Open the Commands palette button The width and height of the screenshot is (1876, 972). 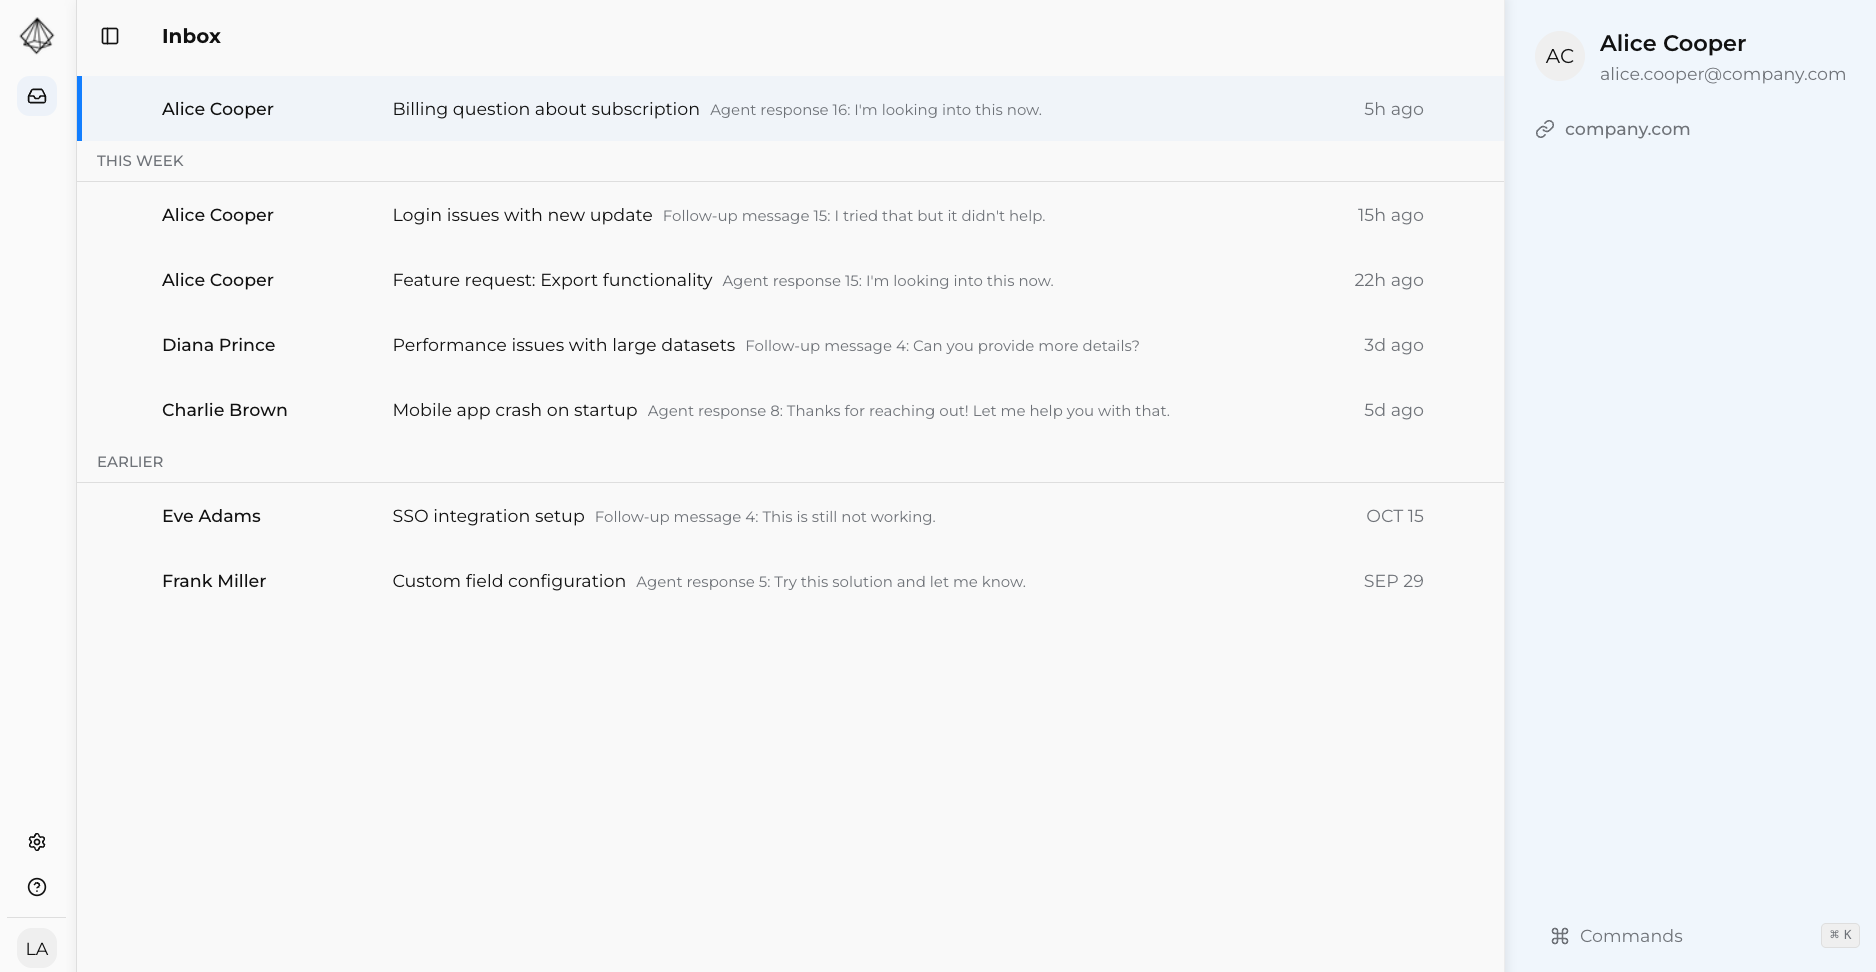[1631, 936]
